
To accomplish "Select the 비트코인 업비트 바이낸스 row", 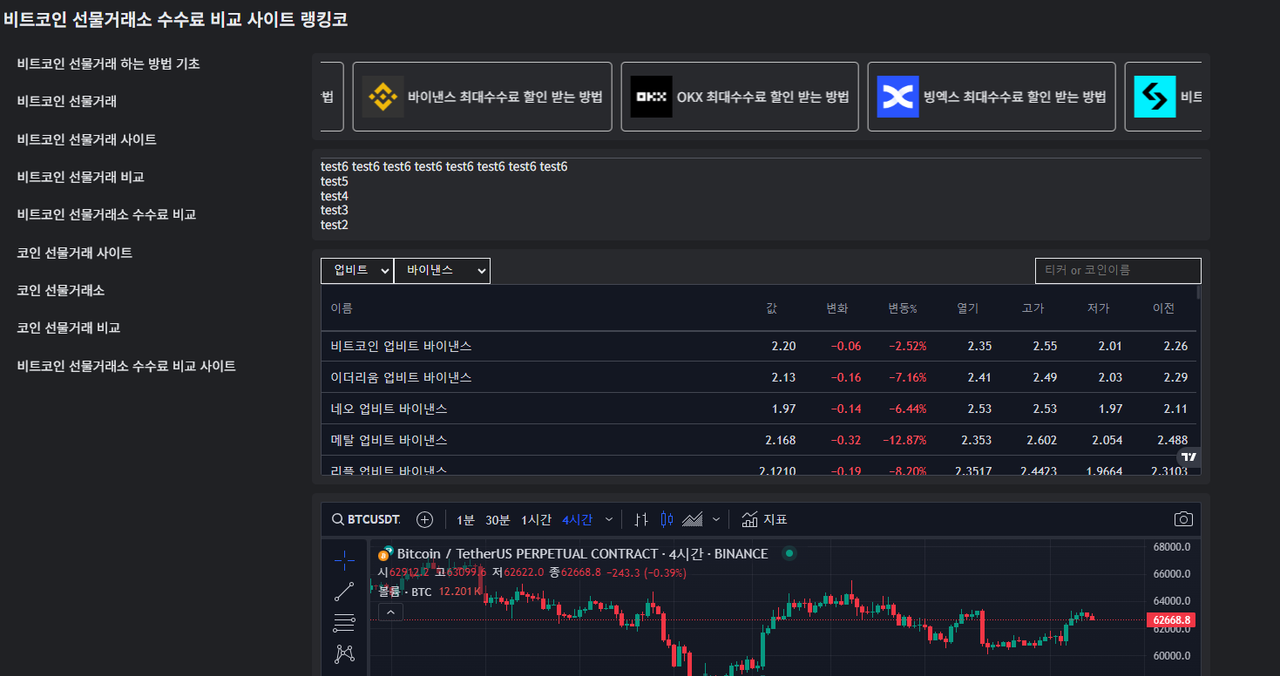I will (x=758, y=346).
